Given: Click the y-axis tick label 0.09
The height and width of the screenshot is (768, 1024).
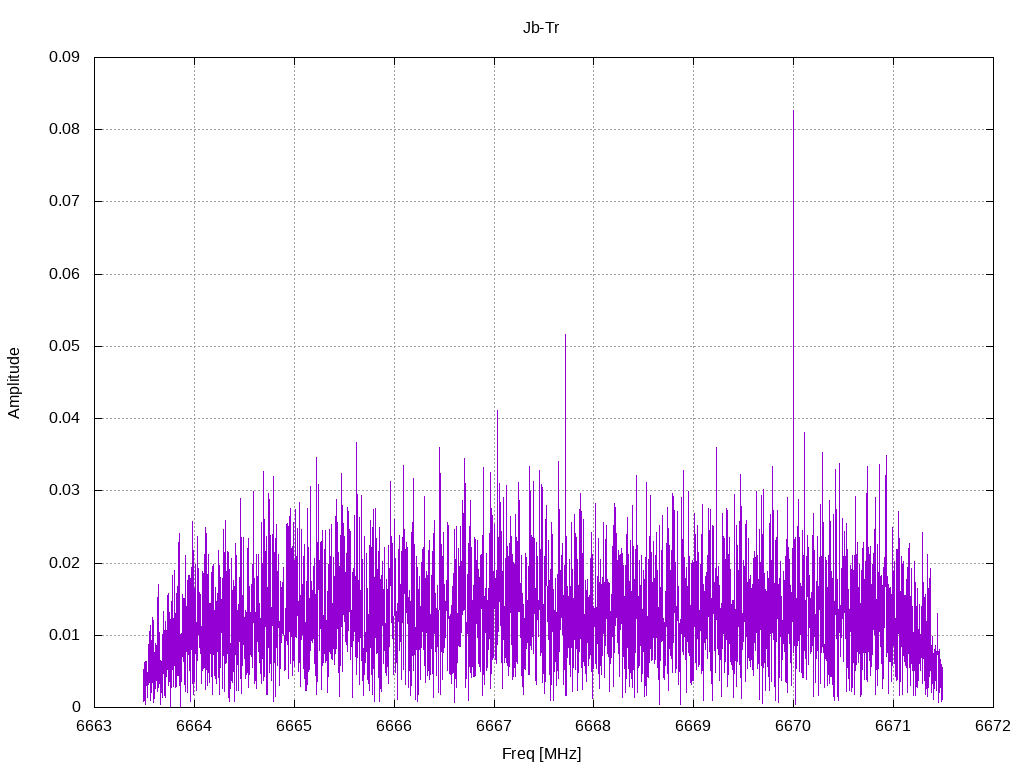Looking at the screenshot, I should [x=65, y=57].
